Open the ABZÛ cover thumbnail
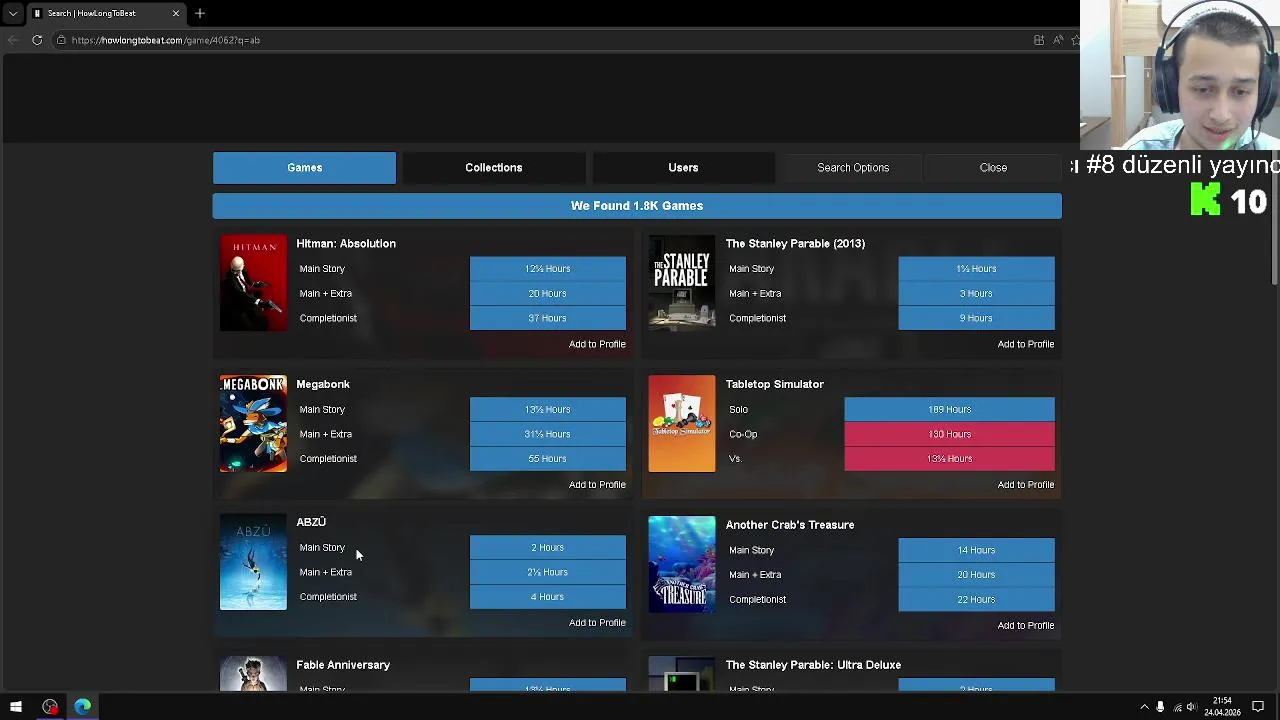This screenshot has width=1280, height=720. tap(253, 562)
